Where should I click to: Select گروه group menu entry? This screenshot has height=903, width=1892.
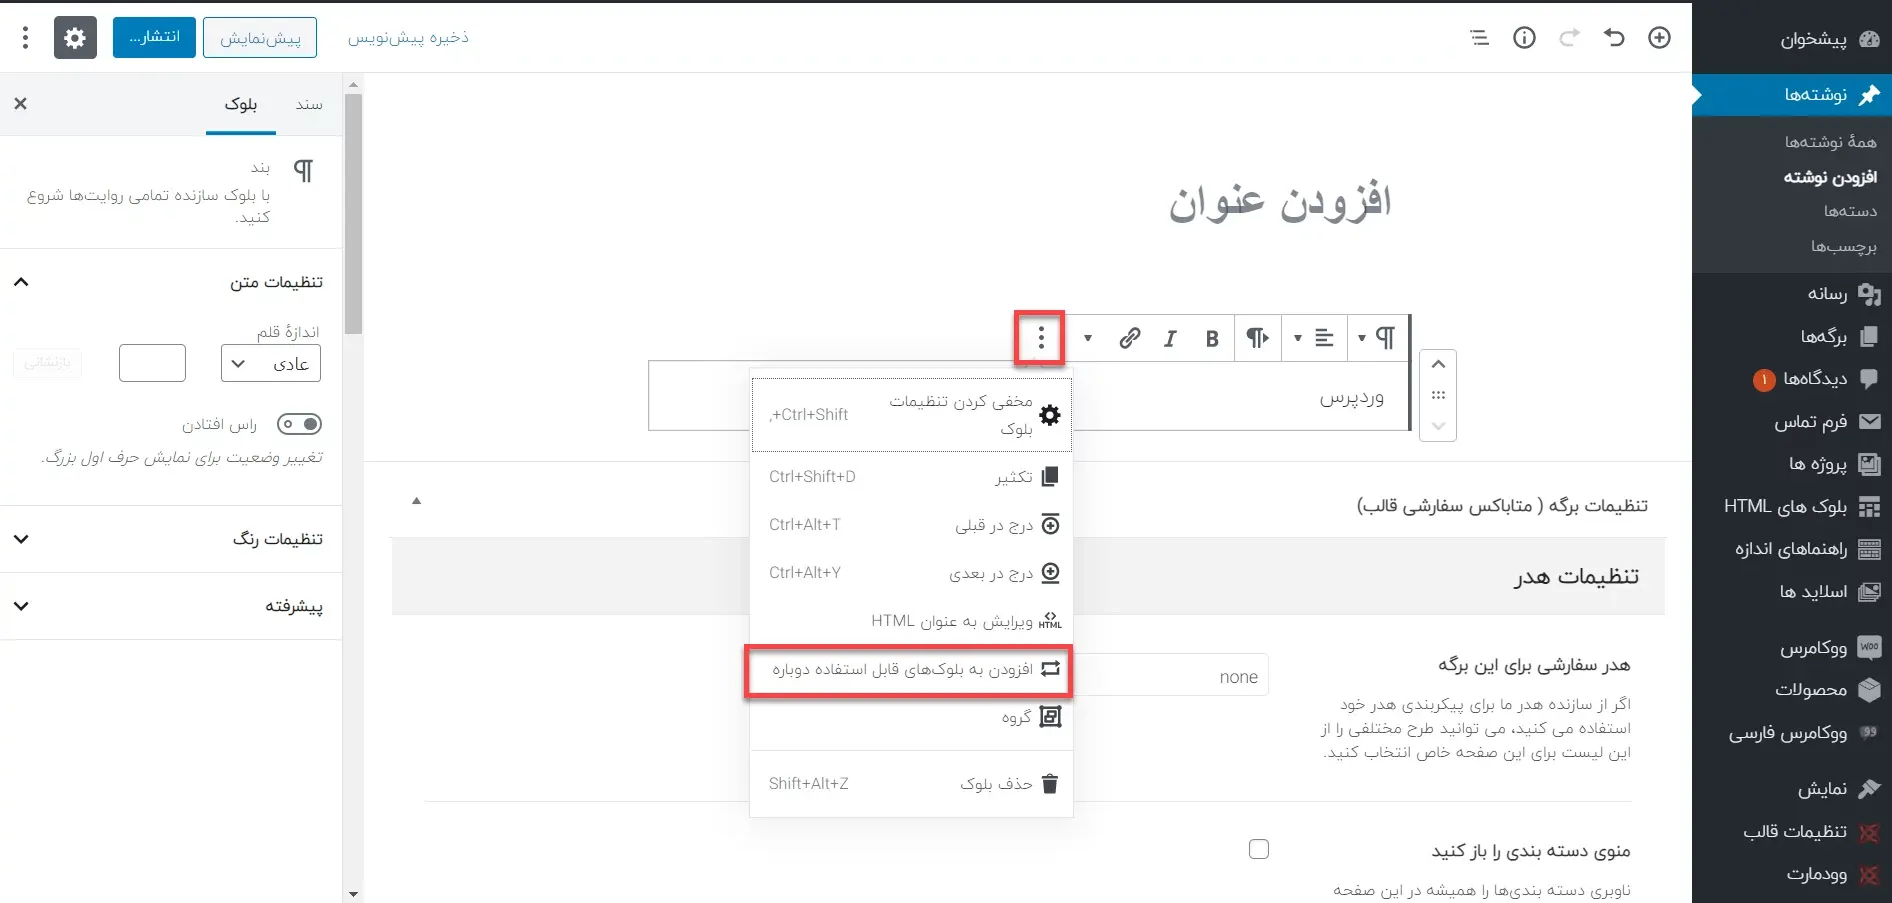pyautogui.click(x=911, y=717)
